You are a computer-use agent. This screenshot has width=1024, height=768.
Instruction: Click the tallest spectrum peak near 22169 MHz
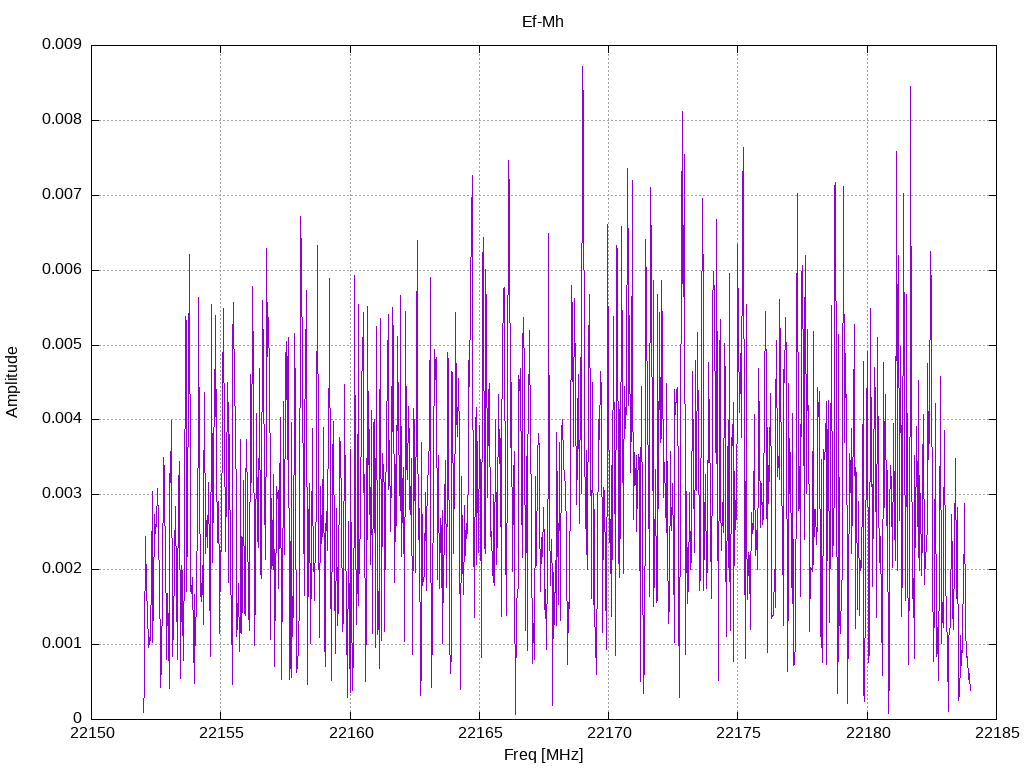coord(583,67)
